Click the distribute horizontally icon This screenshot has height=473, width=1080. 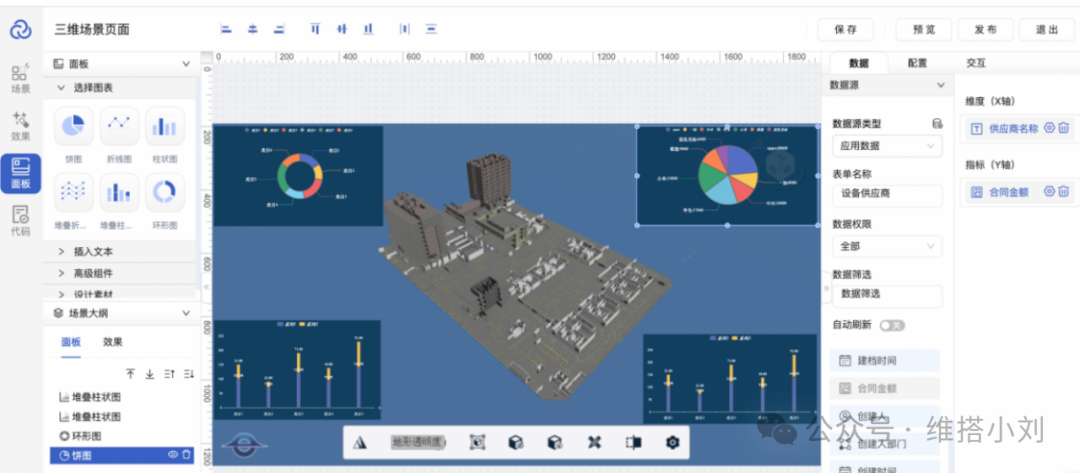(x=404, y=29)
